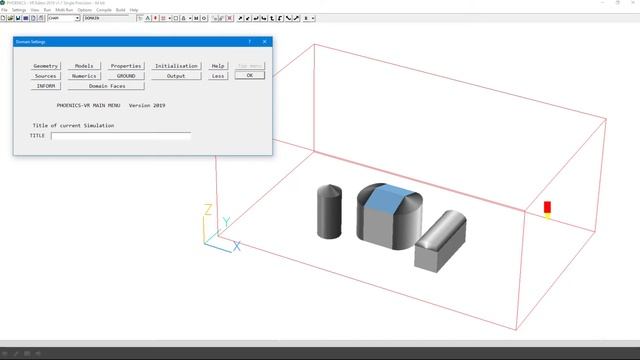640x360 pixels.
Task: Click the black arrow pointing down-left
Action: [248, 18]
